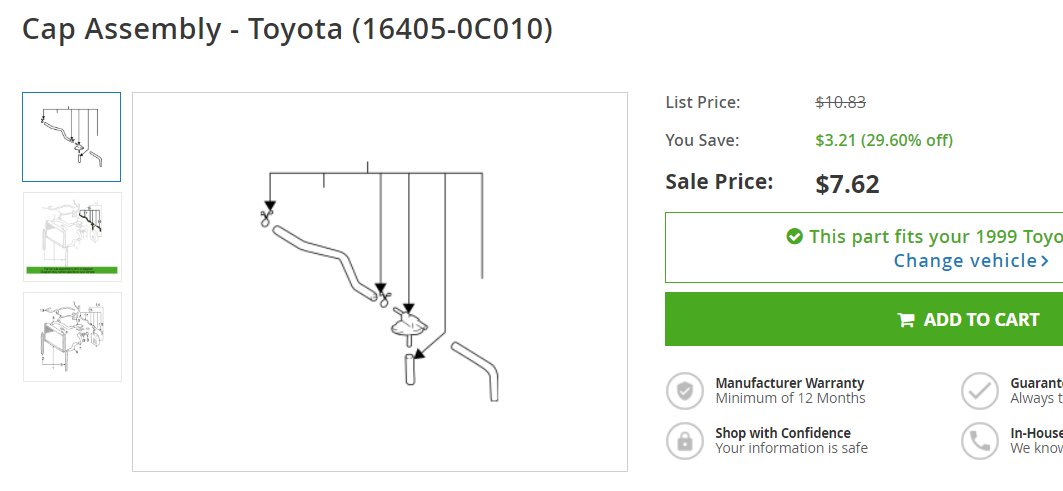Click the sale price $7.62
This screenshot has width=1063, height=491.
[847, 184]
